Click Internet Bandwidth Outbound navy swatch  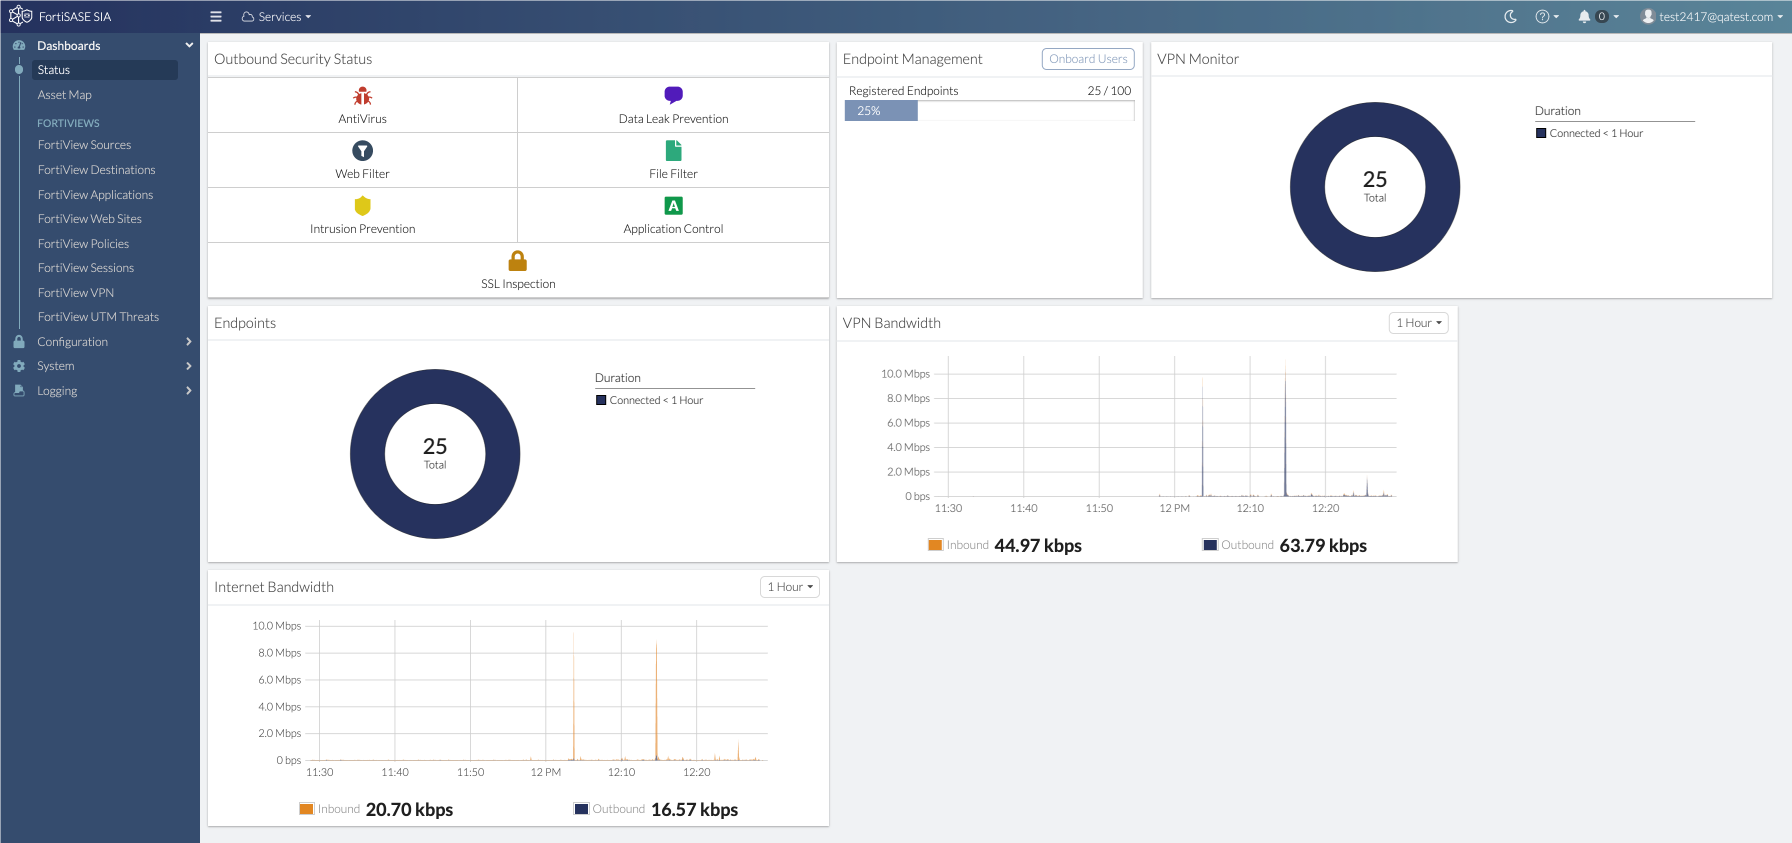(x=581, y=809)
